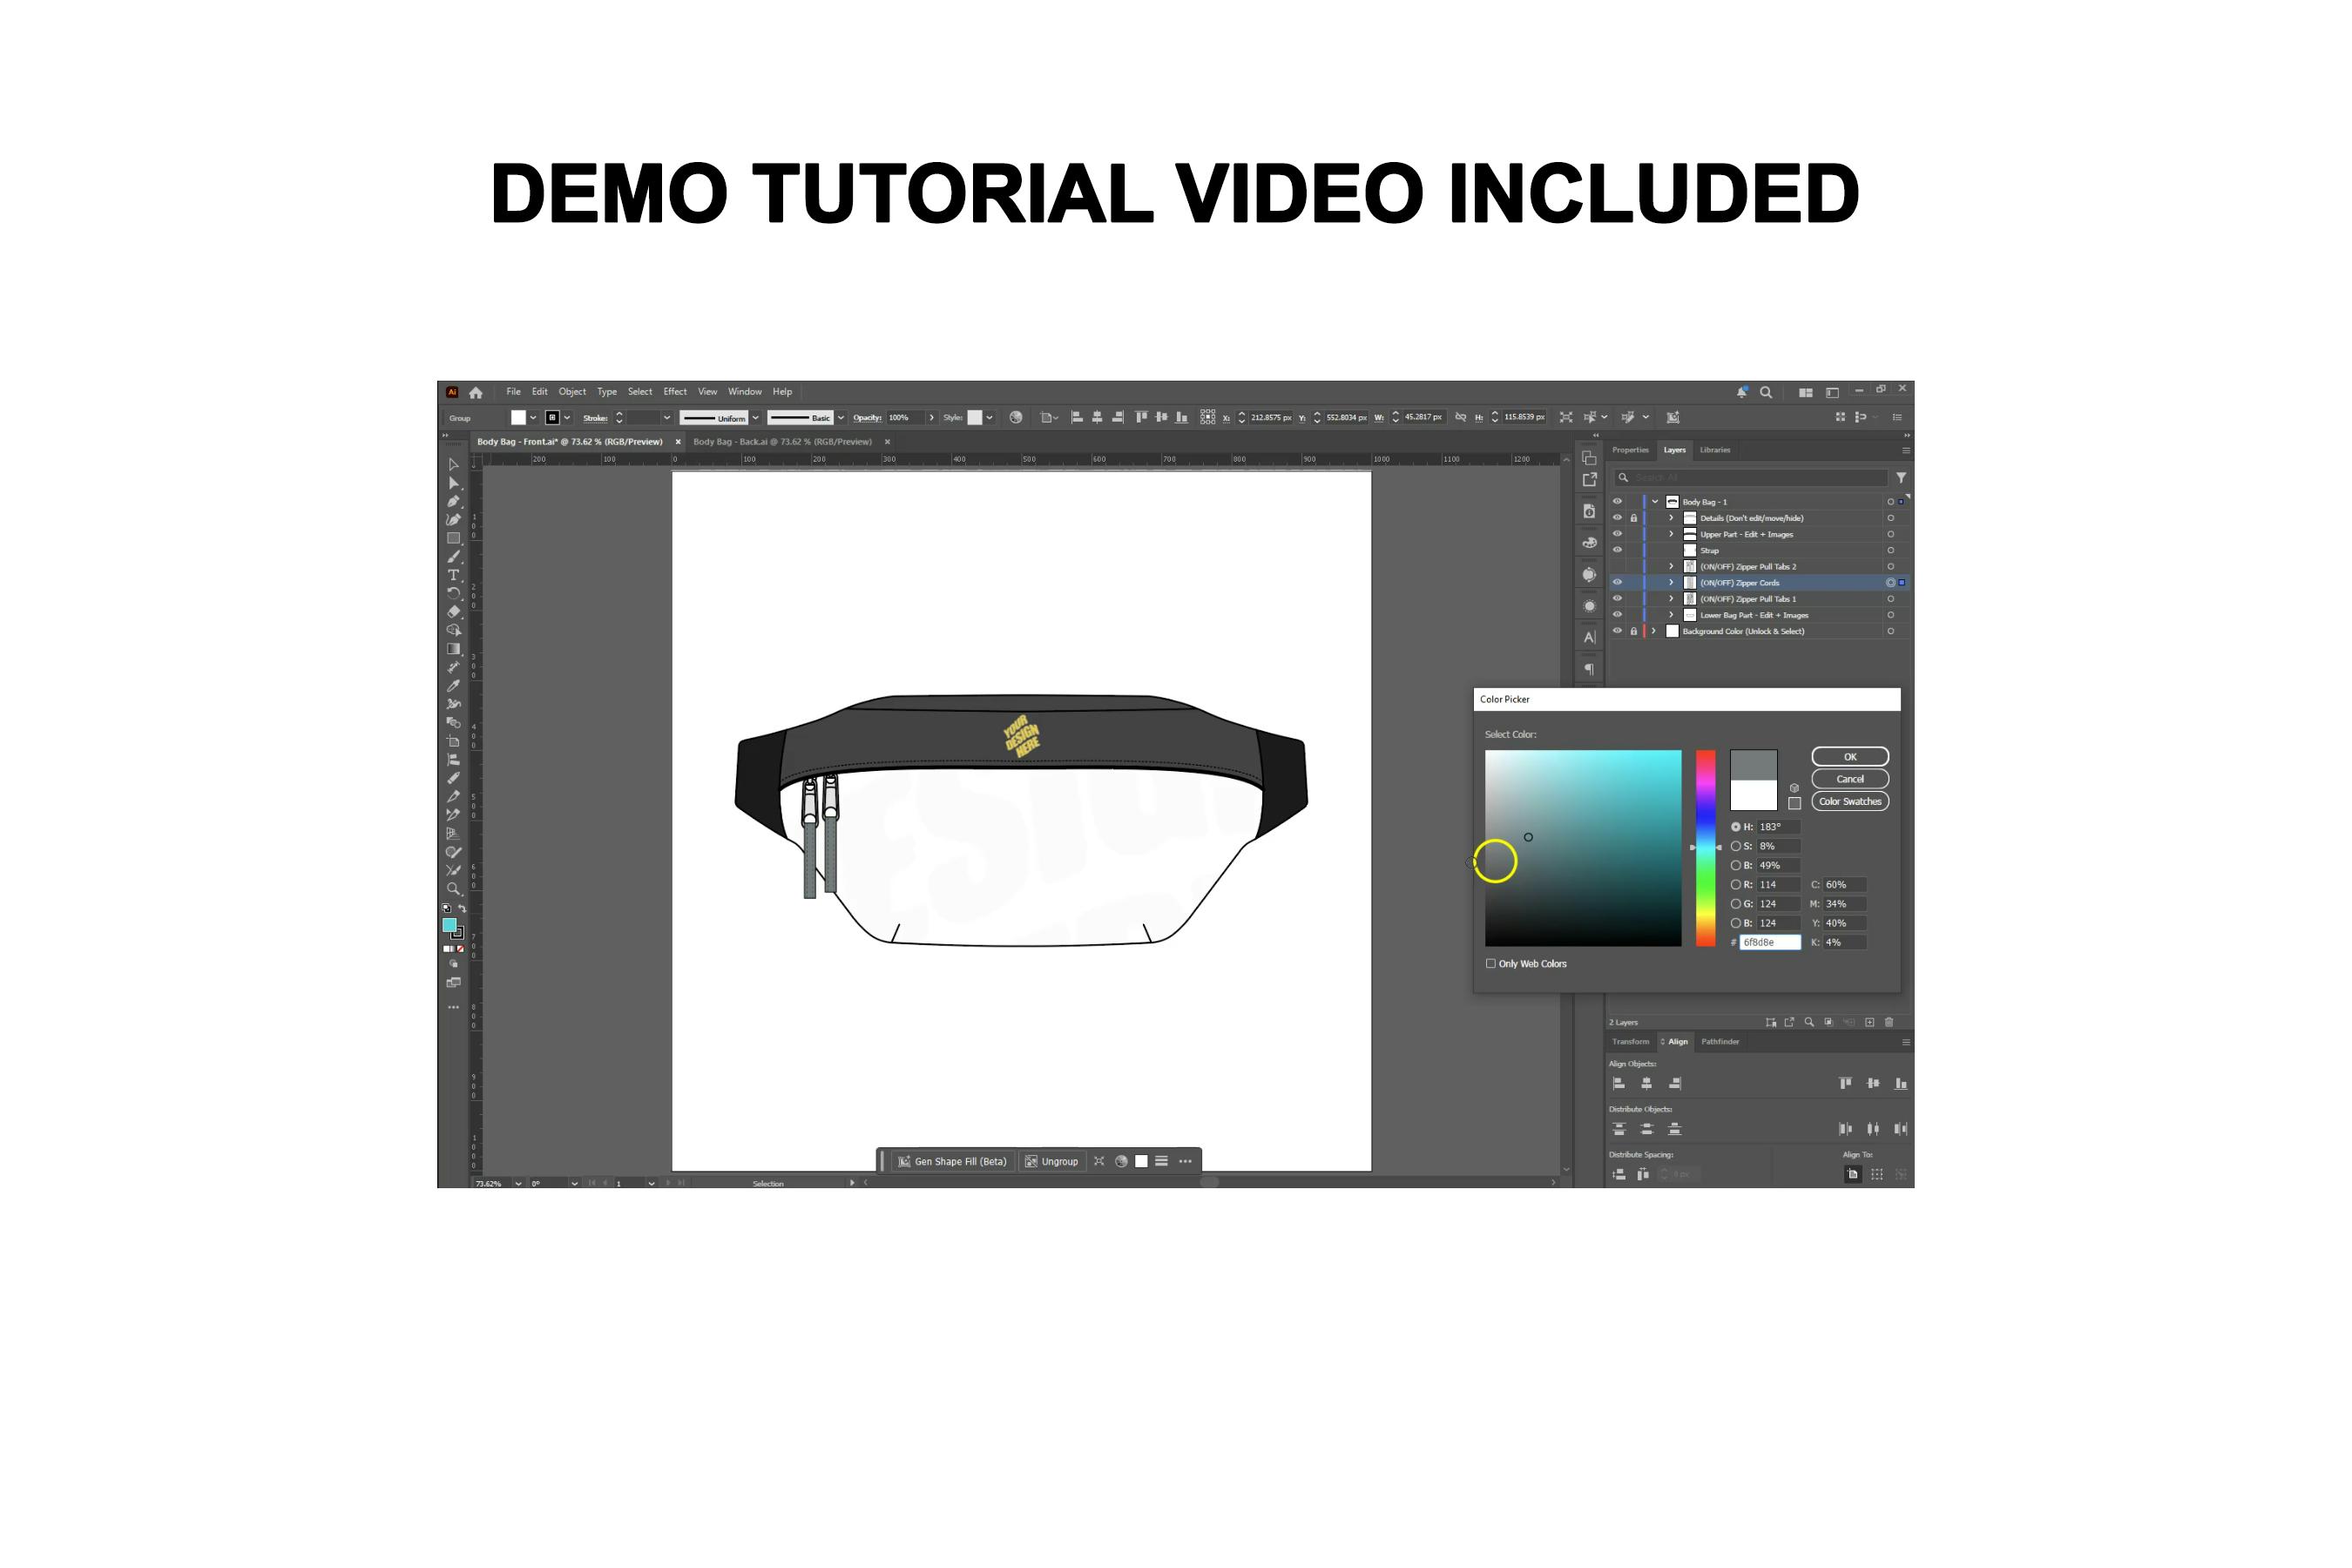Click the Ungroup button

(x=1051, y=1161)
